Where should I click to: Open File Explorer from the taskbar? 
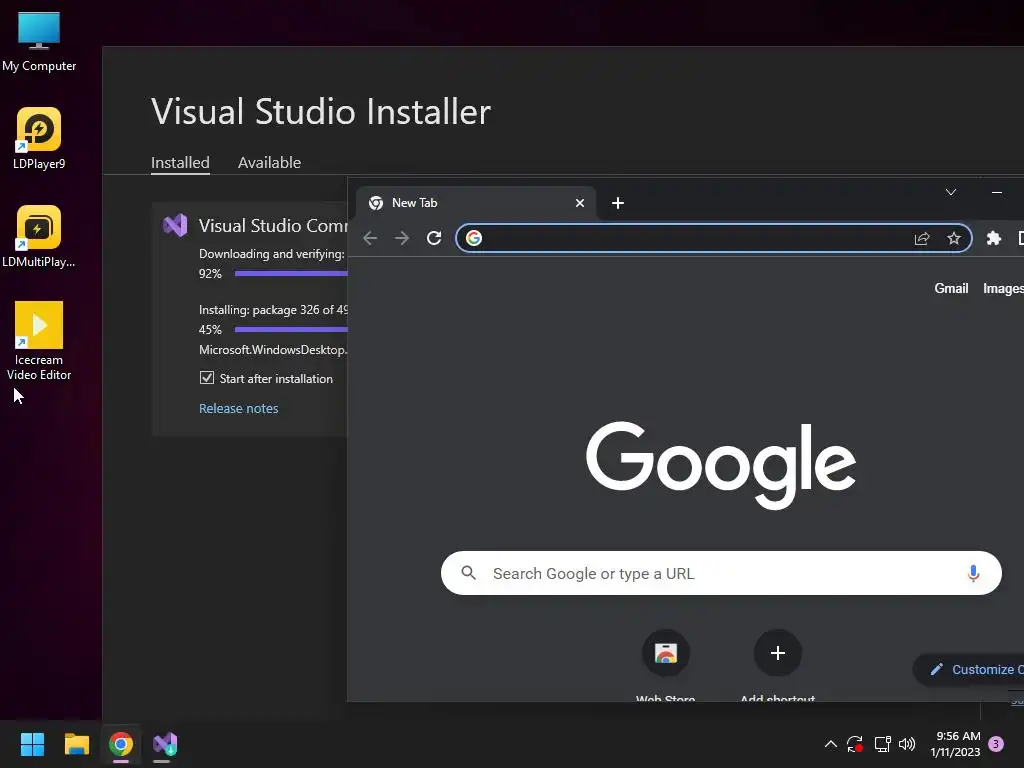76,744
